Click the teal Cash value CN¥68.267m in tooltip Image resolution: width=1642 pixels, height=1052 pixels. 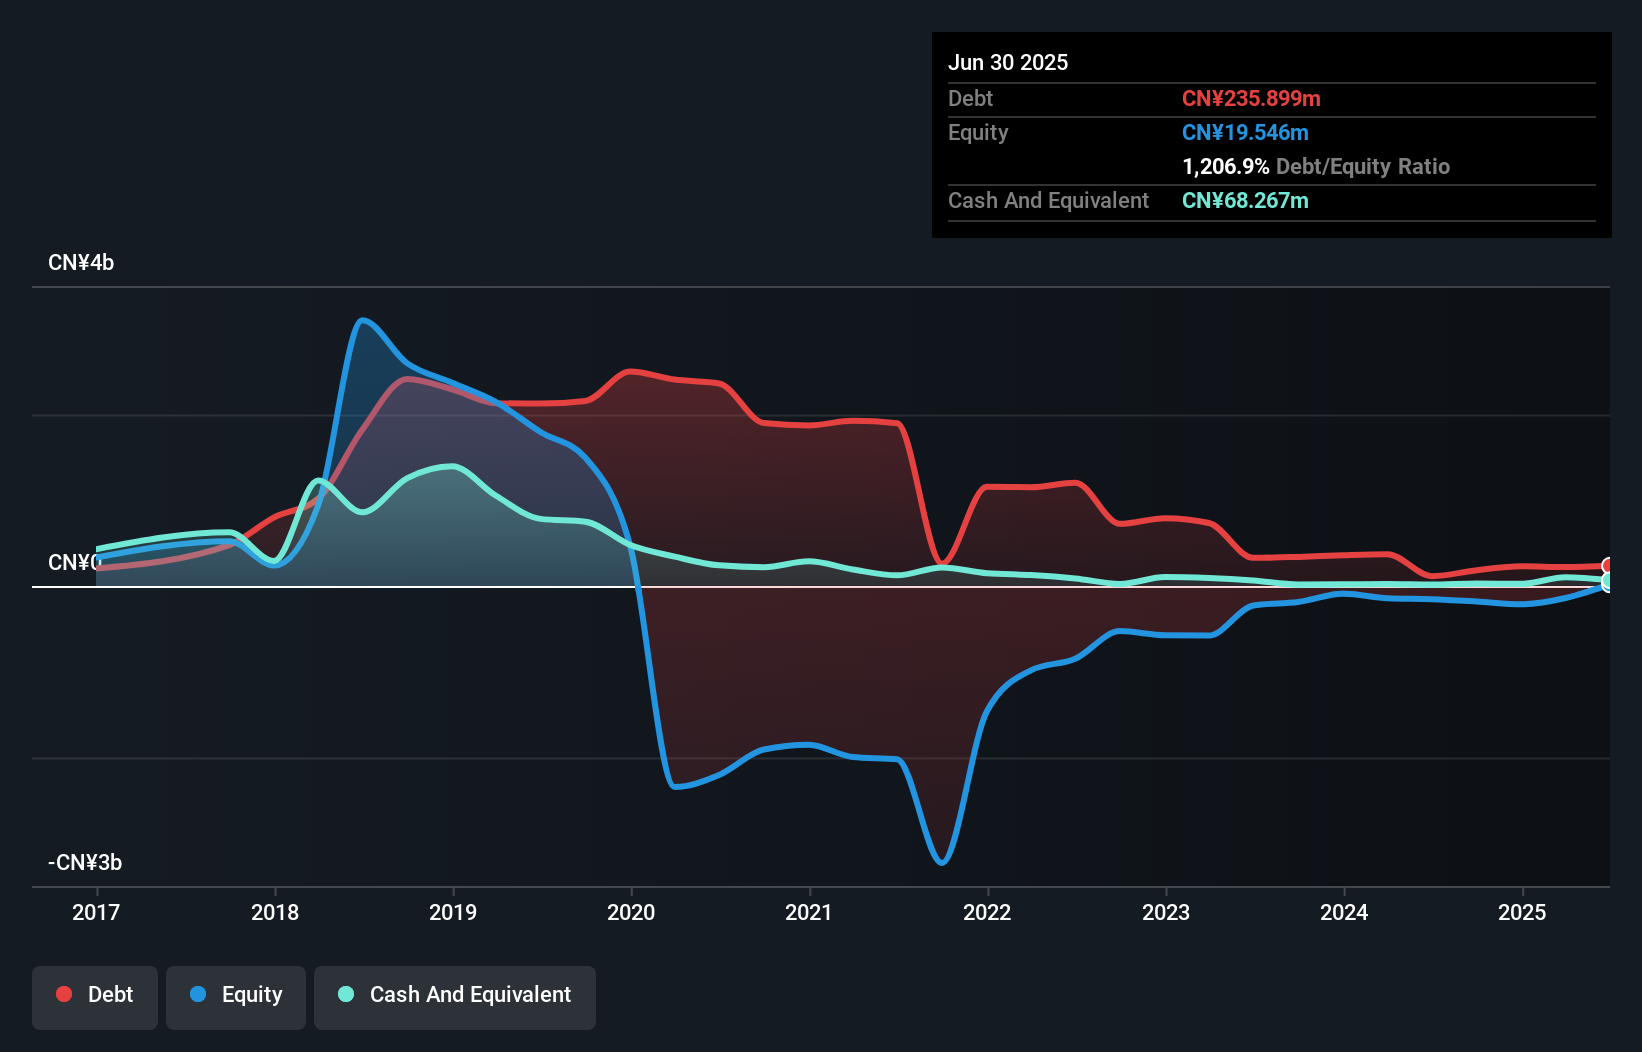1244,200
